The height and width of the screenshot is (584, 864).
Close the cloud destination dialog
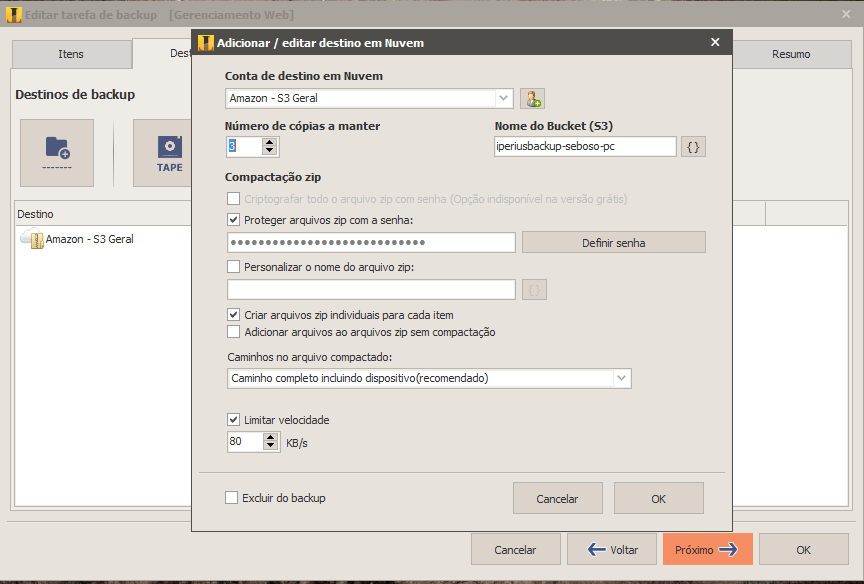click(x=715, y=42)
